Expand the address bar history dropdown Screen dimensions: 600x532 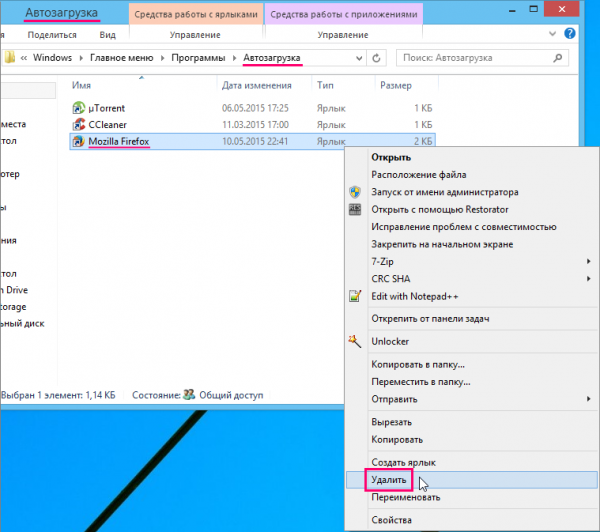pyautogui.click(x=359, y=58)
